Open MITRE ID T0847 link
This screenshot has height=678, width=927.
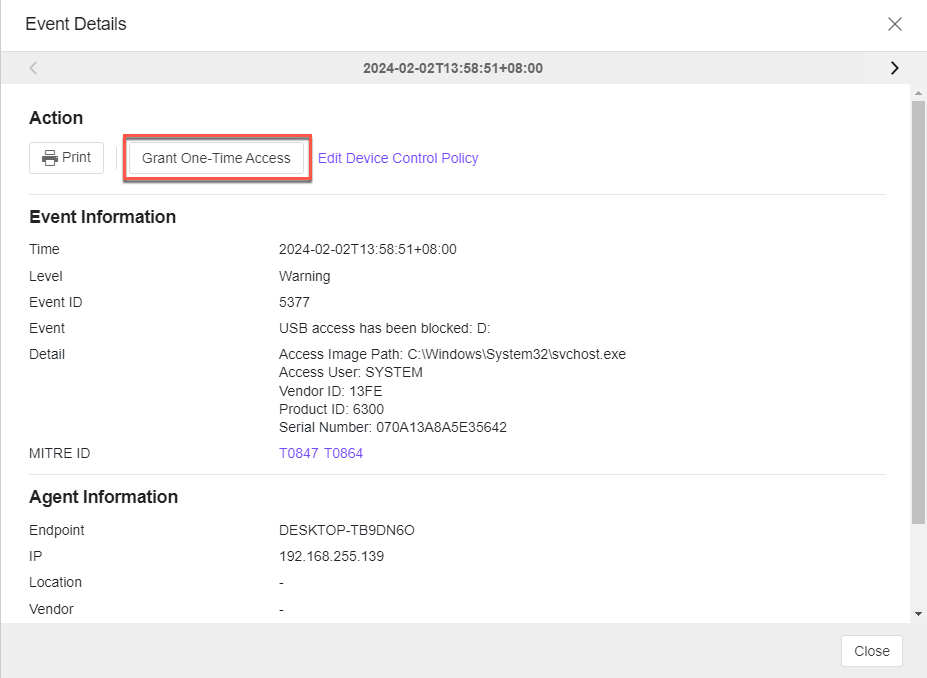tap(298, 453)
